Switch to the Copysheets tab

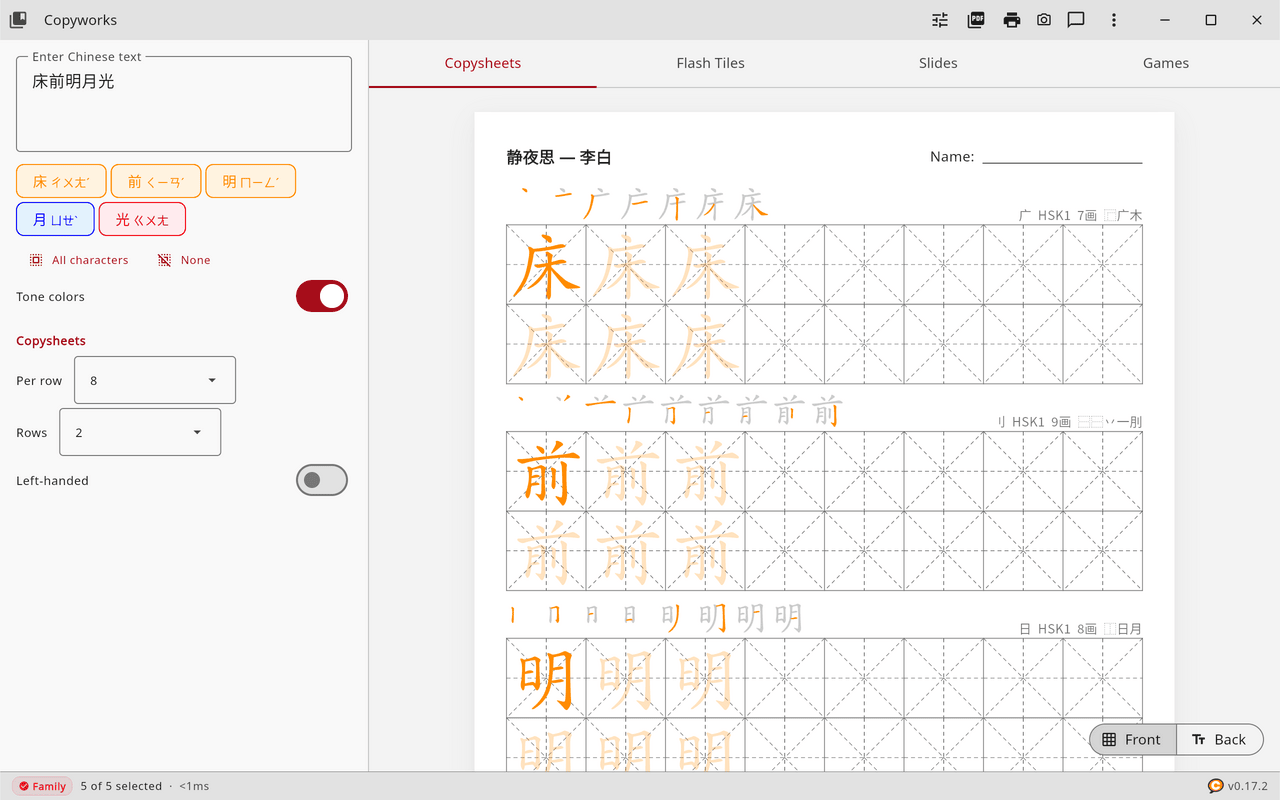pyautogui.click(x=483, y=63)
